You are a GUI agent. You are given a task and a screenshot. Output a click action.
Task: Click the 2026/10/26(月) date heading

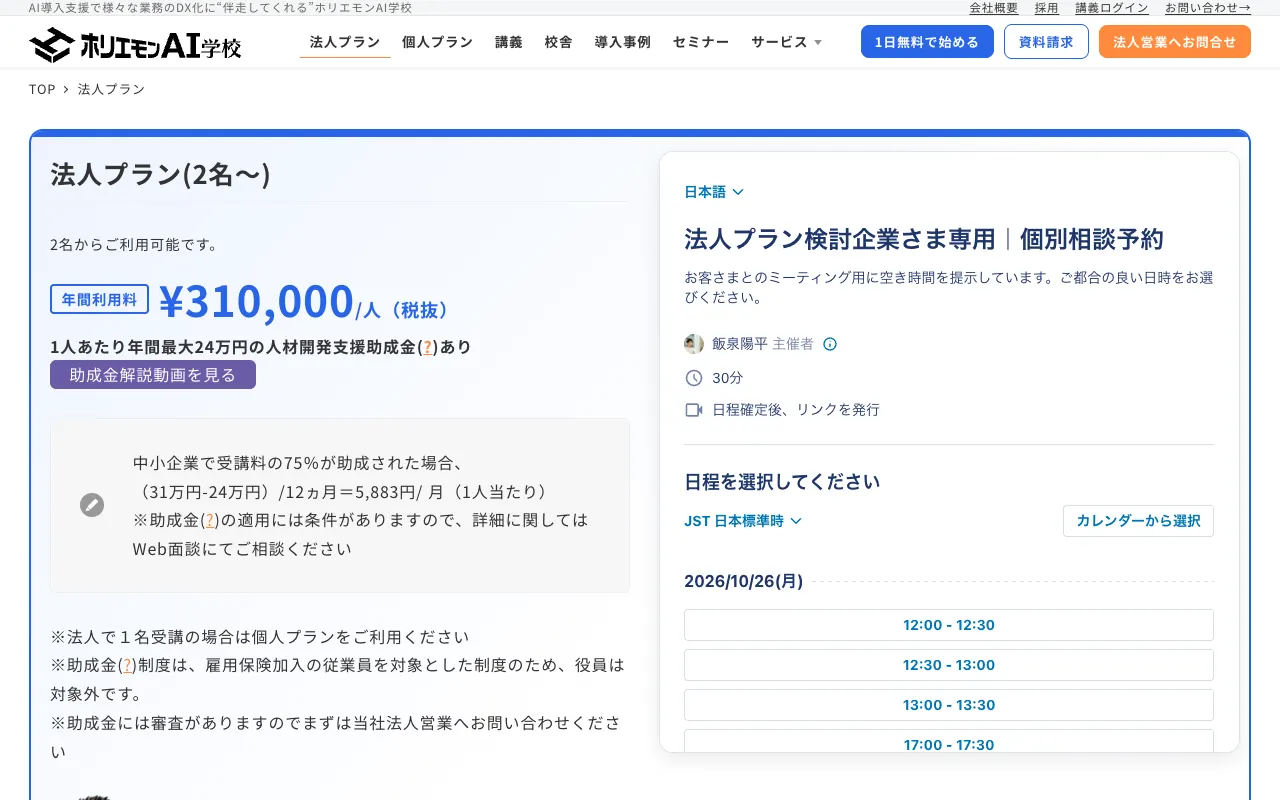743,581
